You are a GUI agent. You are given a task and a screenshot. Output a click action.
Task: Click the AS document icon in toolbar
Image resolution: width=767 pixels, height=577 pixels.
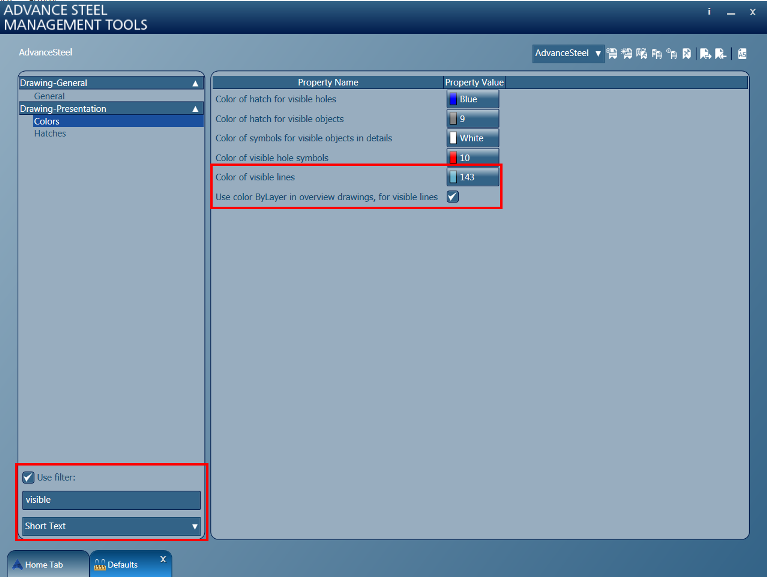(x=742, y=53)
